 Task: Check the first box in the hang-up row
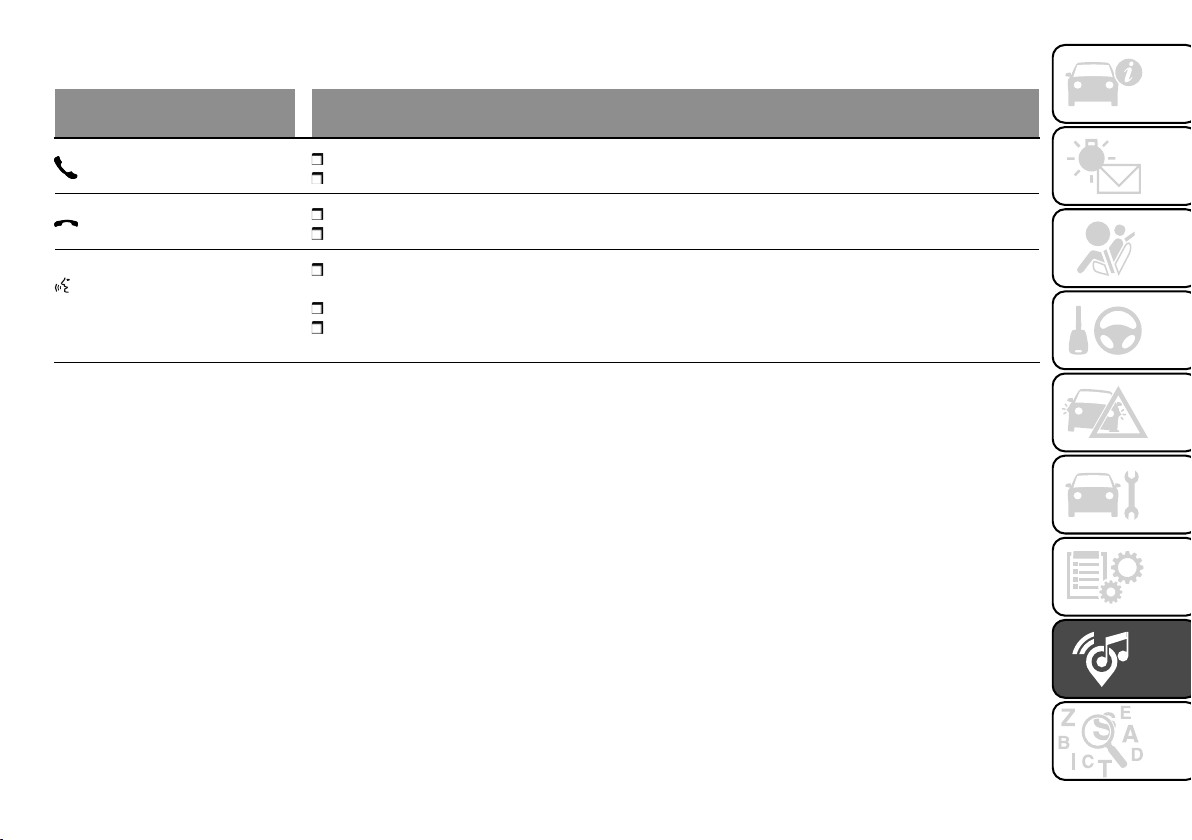(x=317, y=214)
